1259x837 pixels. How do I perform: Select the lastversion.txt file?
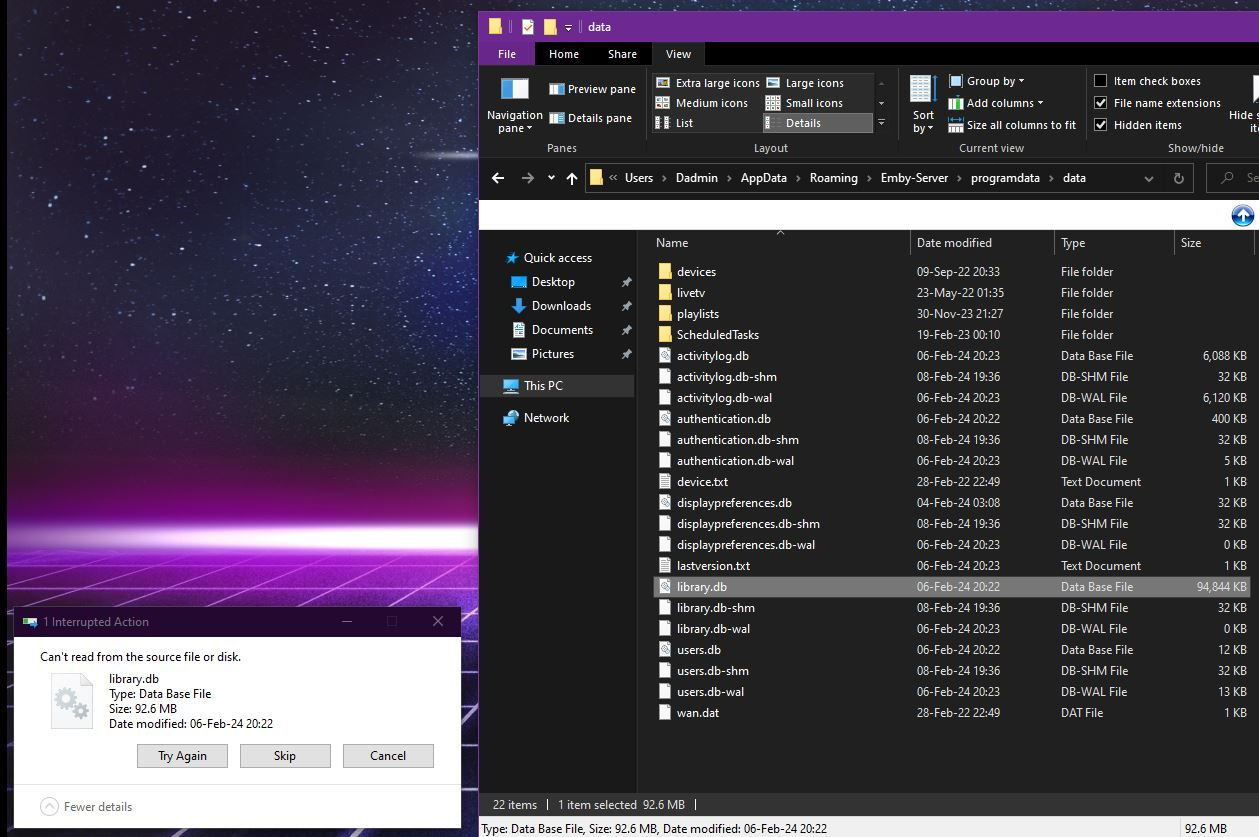713,566
